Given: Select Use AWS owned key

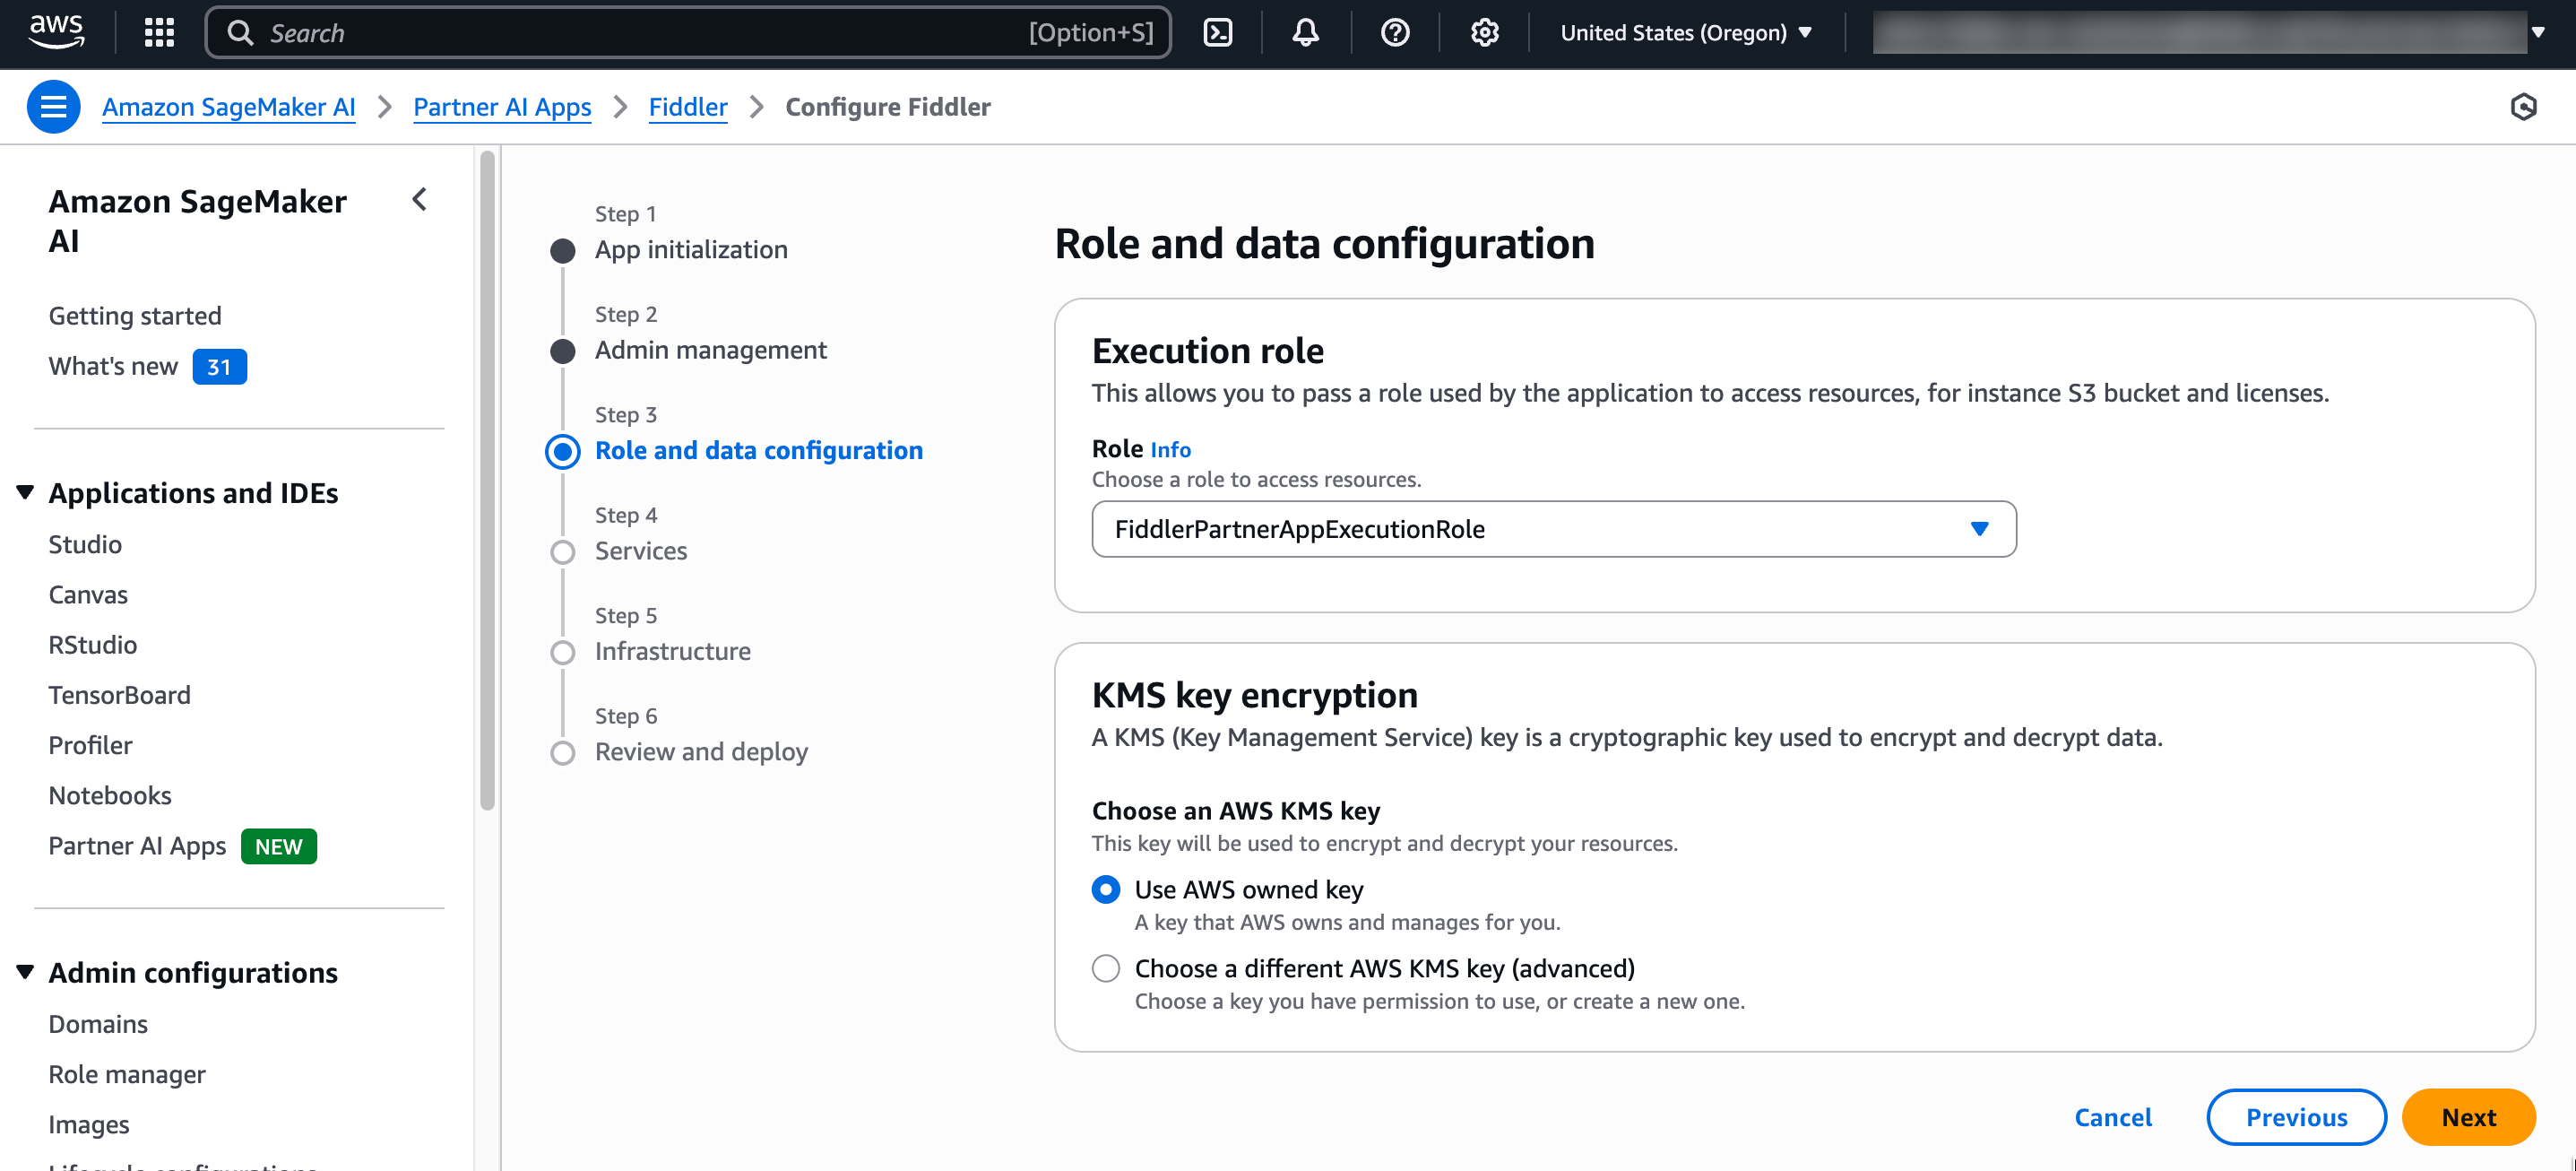Looking at the screenshot, I should (1105, 888).
